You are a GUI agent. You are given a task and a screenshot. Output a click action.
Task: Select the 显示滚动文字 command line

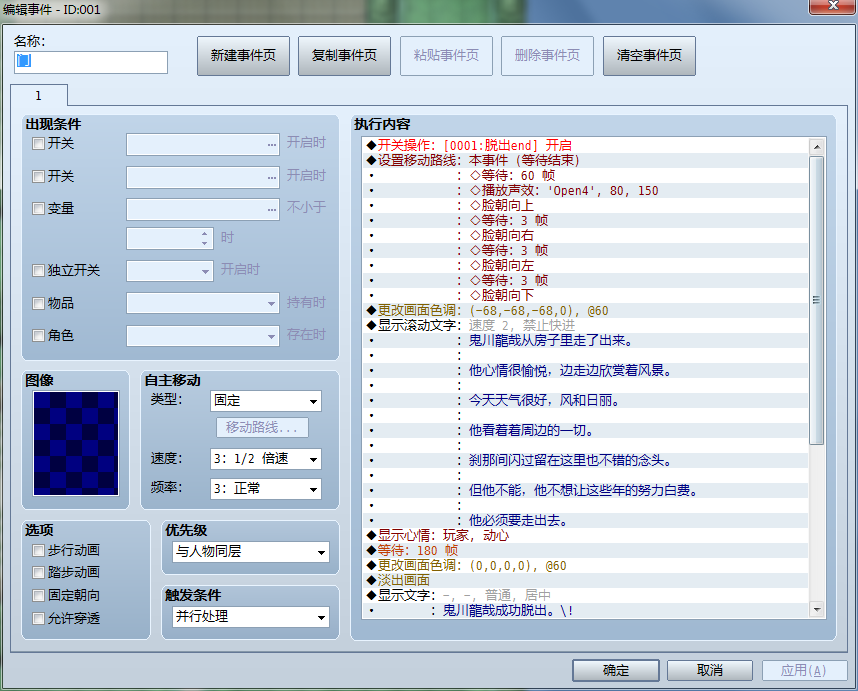click(x=585, y=325)
